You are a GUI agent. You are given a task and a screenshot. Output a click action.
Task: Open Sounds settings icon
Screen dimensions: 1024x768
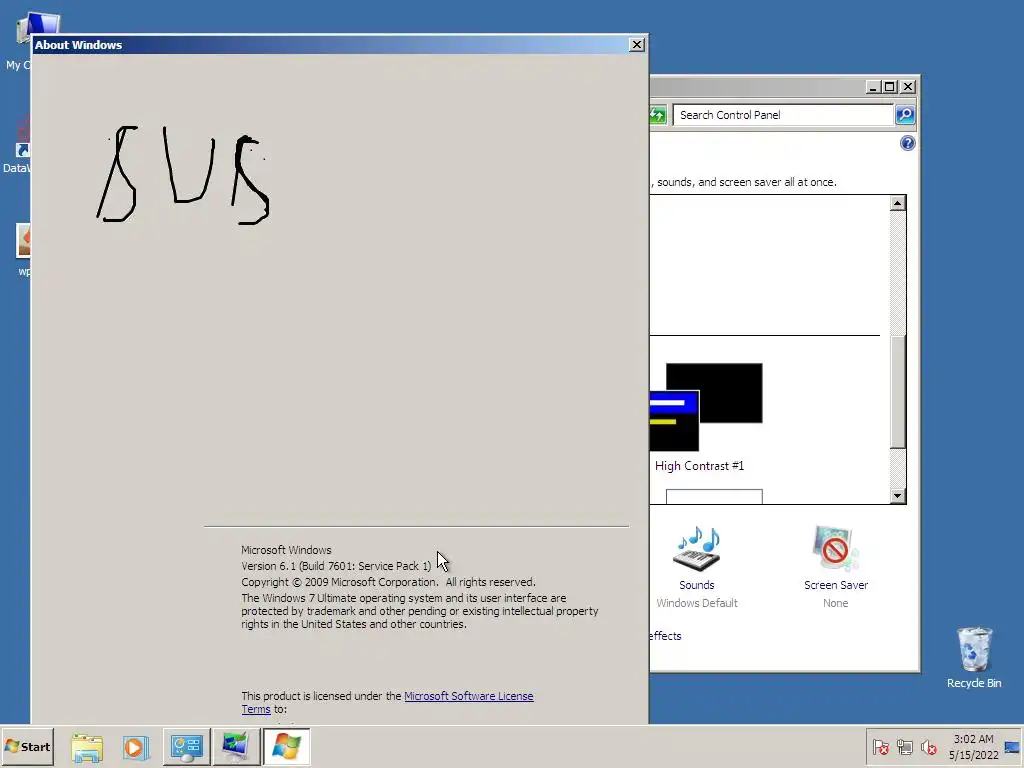click(697, 548)
